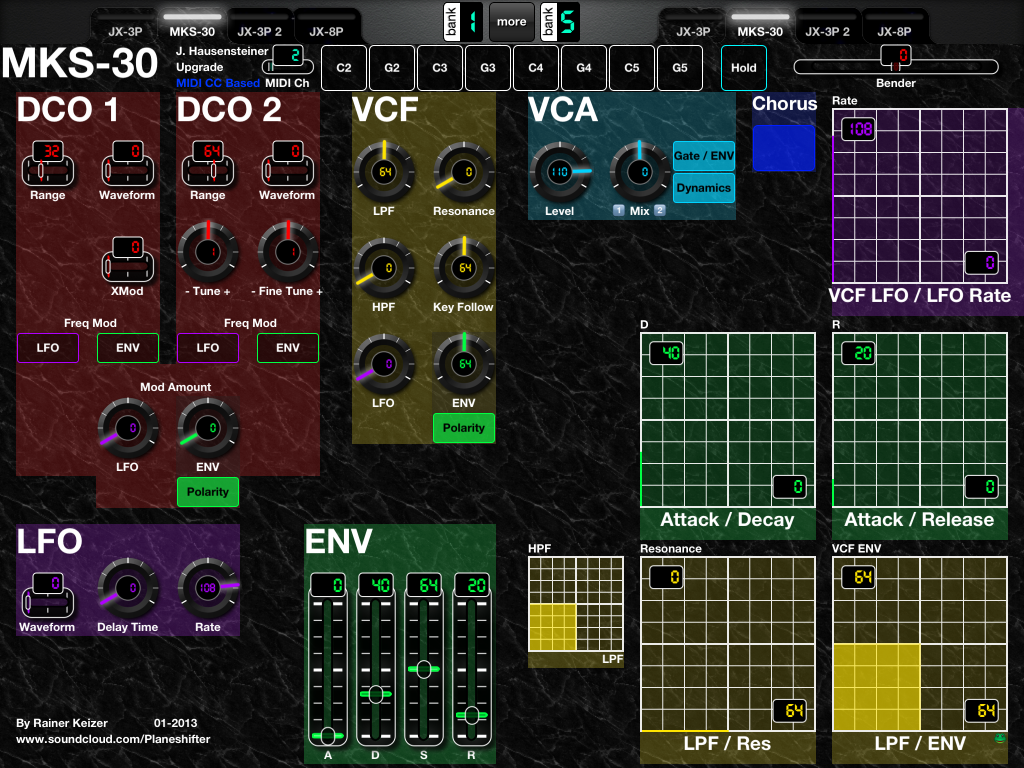Click the Bender slider handle
The height and width of the screenshot is (768, 1024).
coord(896,57)
